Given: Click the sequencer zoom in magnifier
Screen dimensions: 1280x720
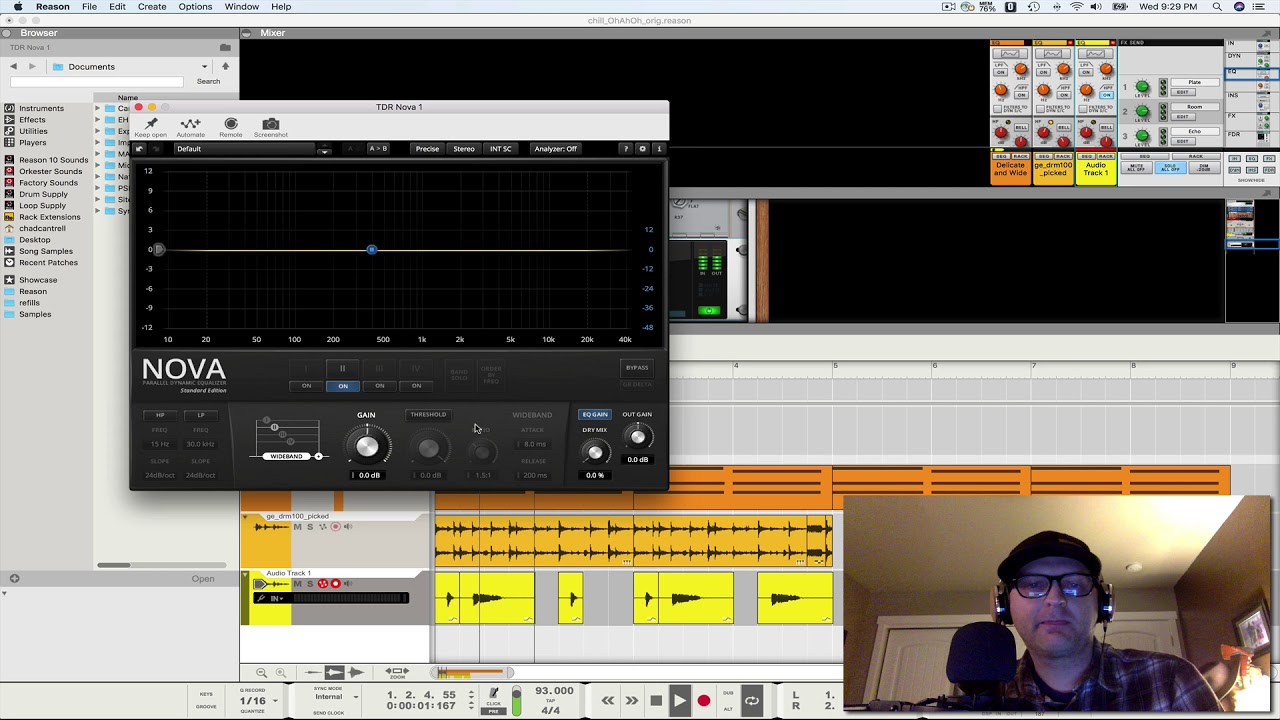Looking at the screenshot, I should (281, 673).
